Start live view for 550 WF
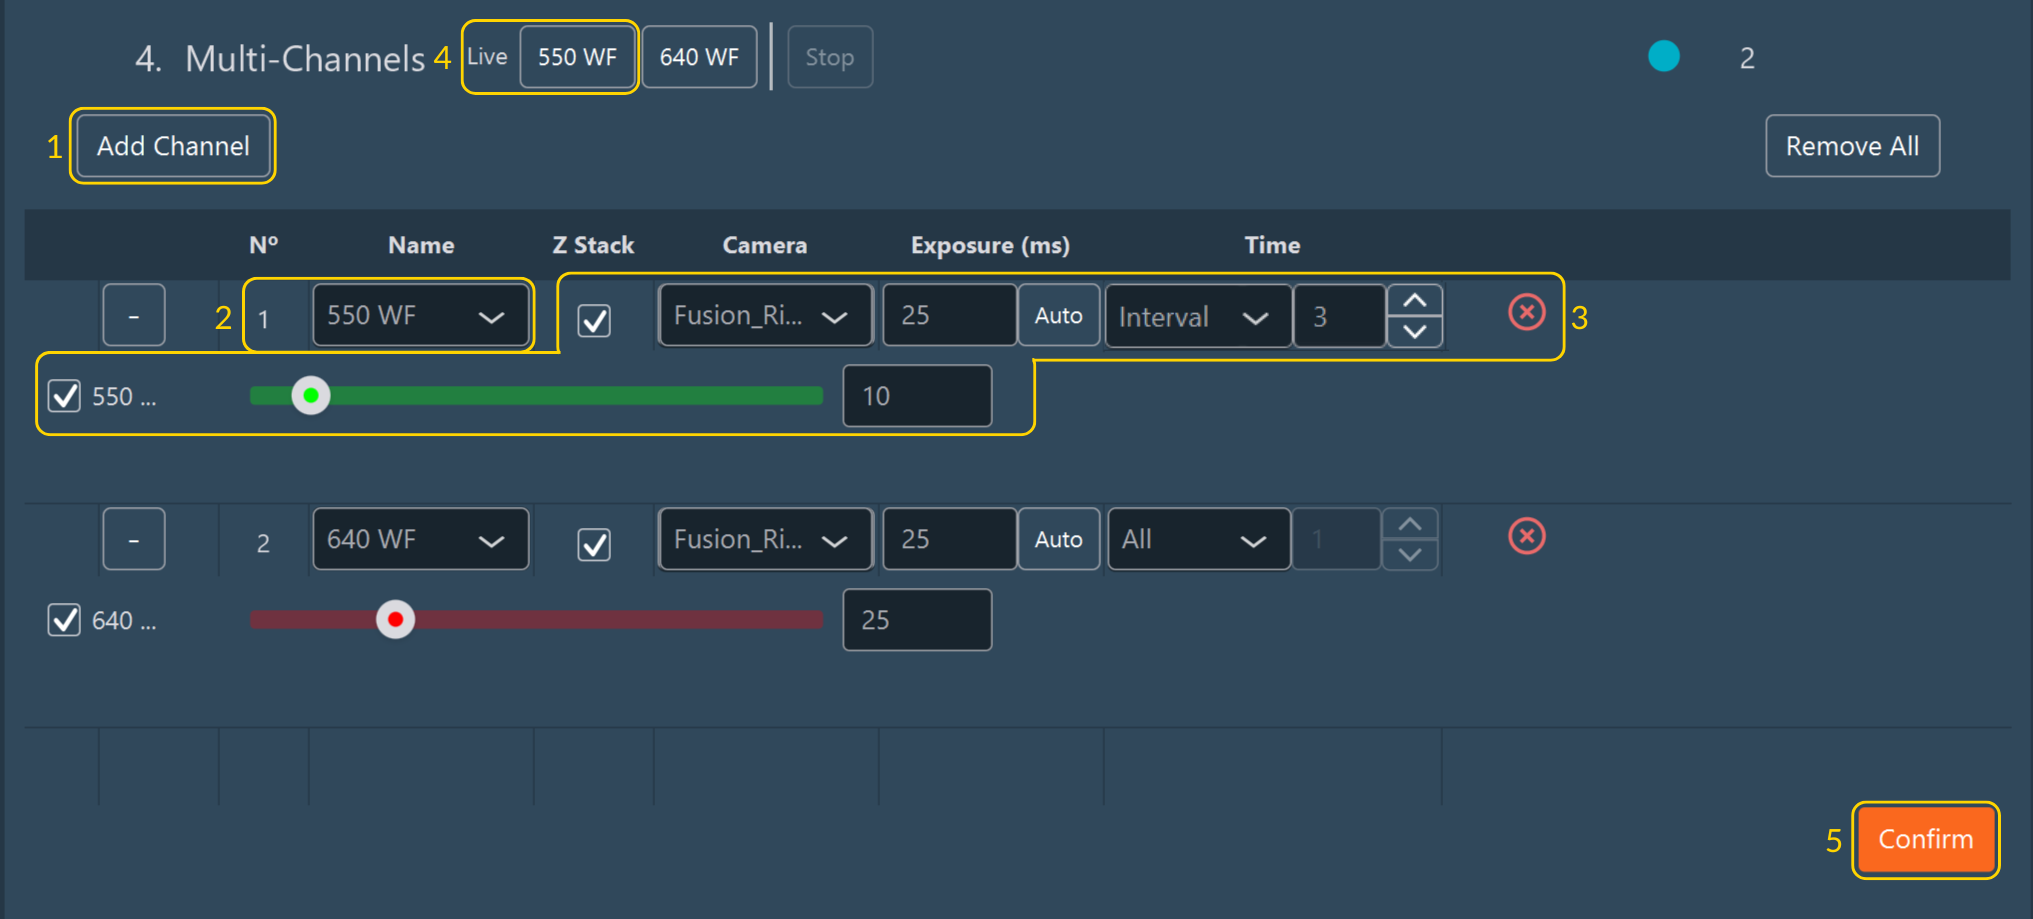 coord(577,57)
